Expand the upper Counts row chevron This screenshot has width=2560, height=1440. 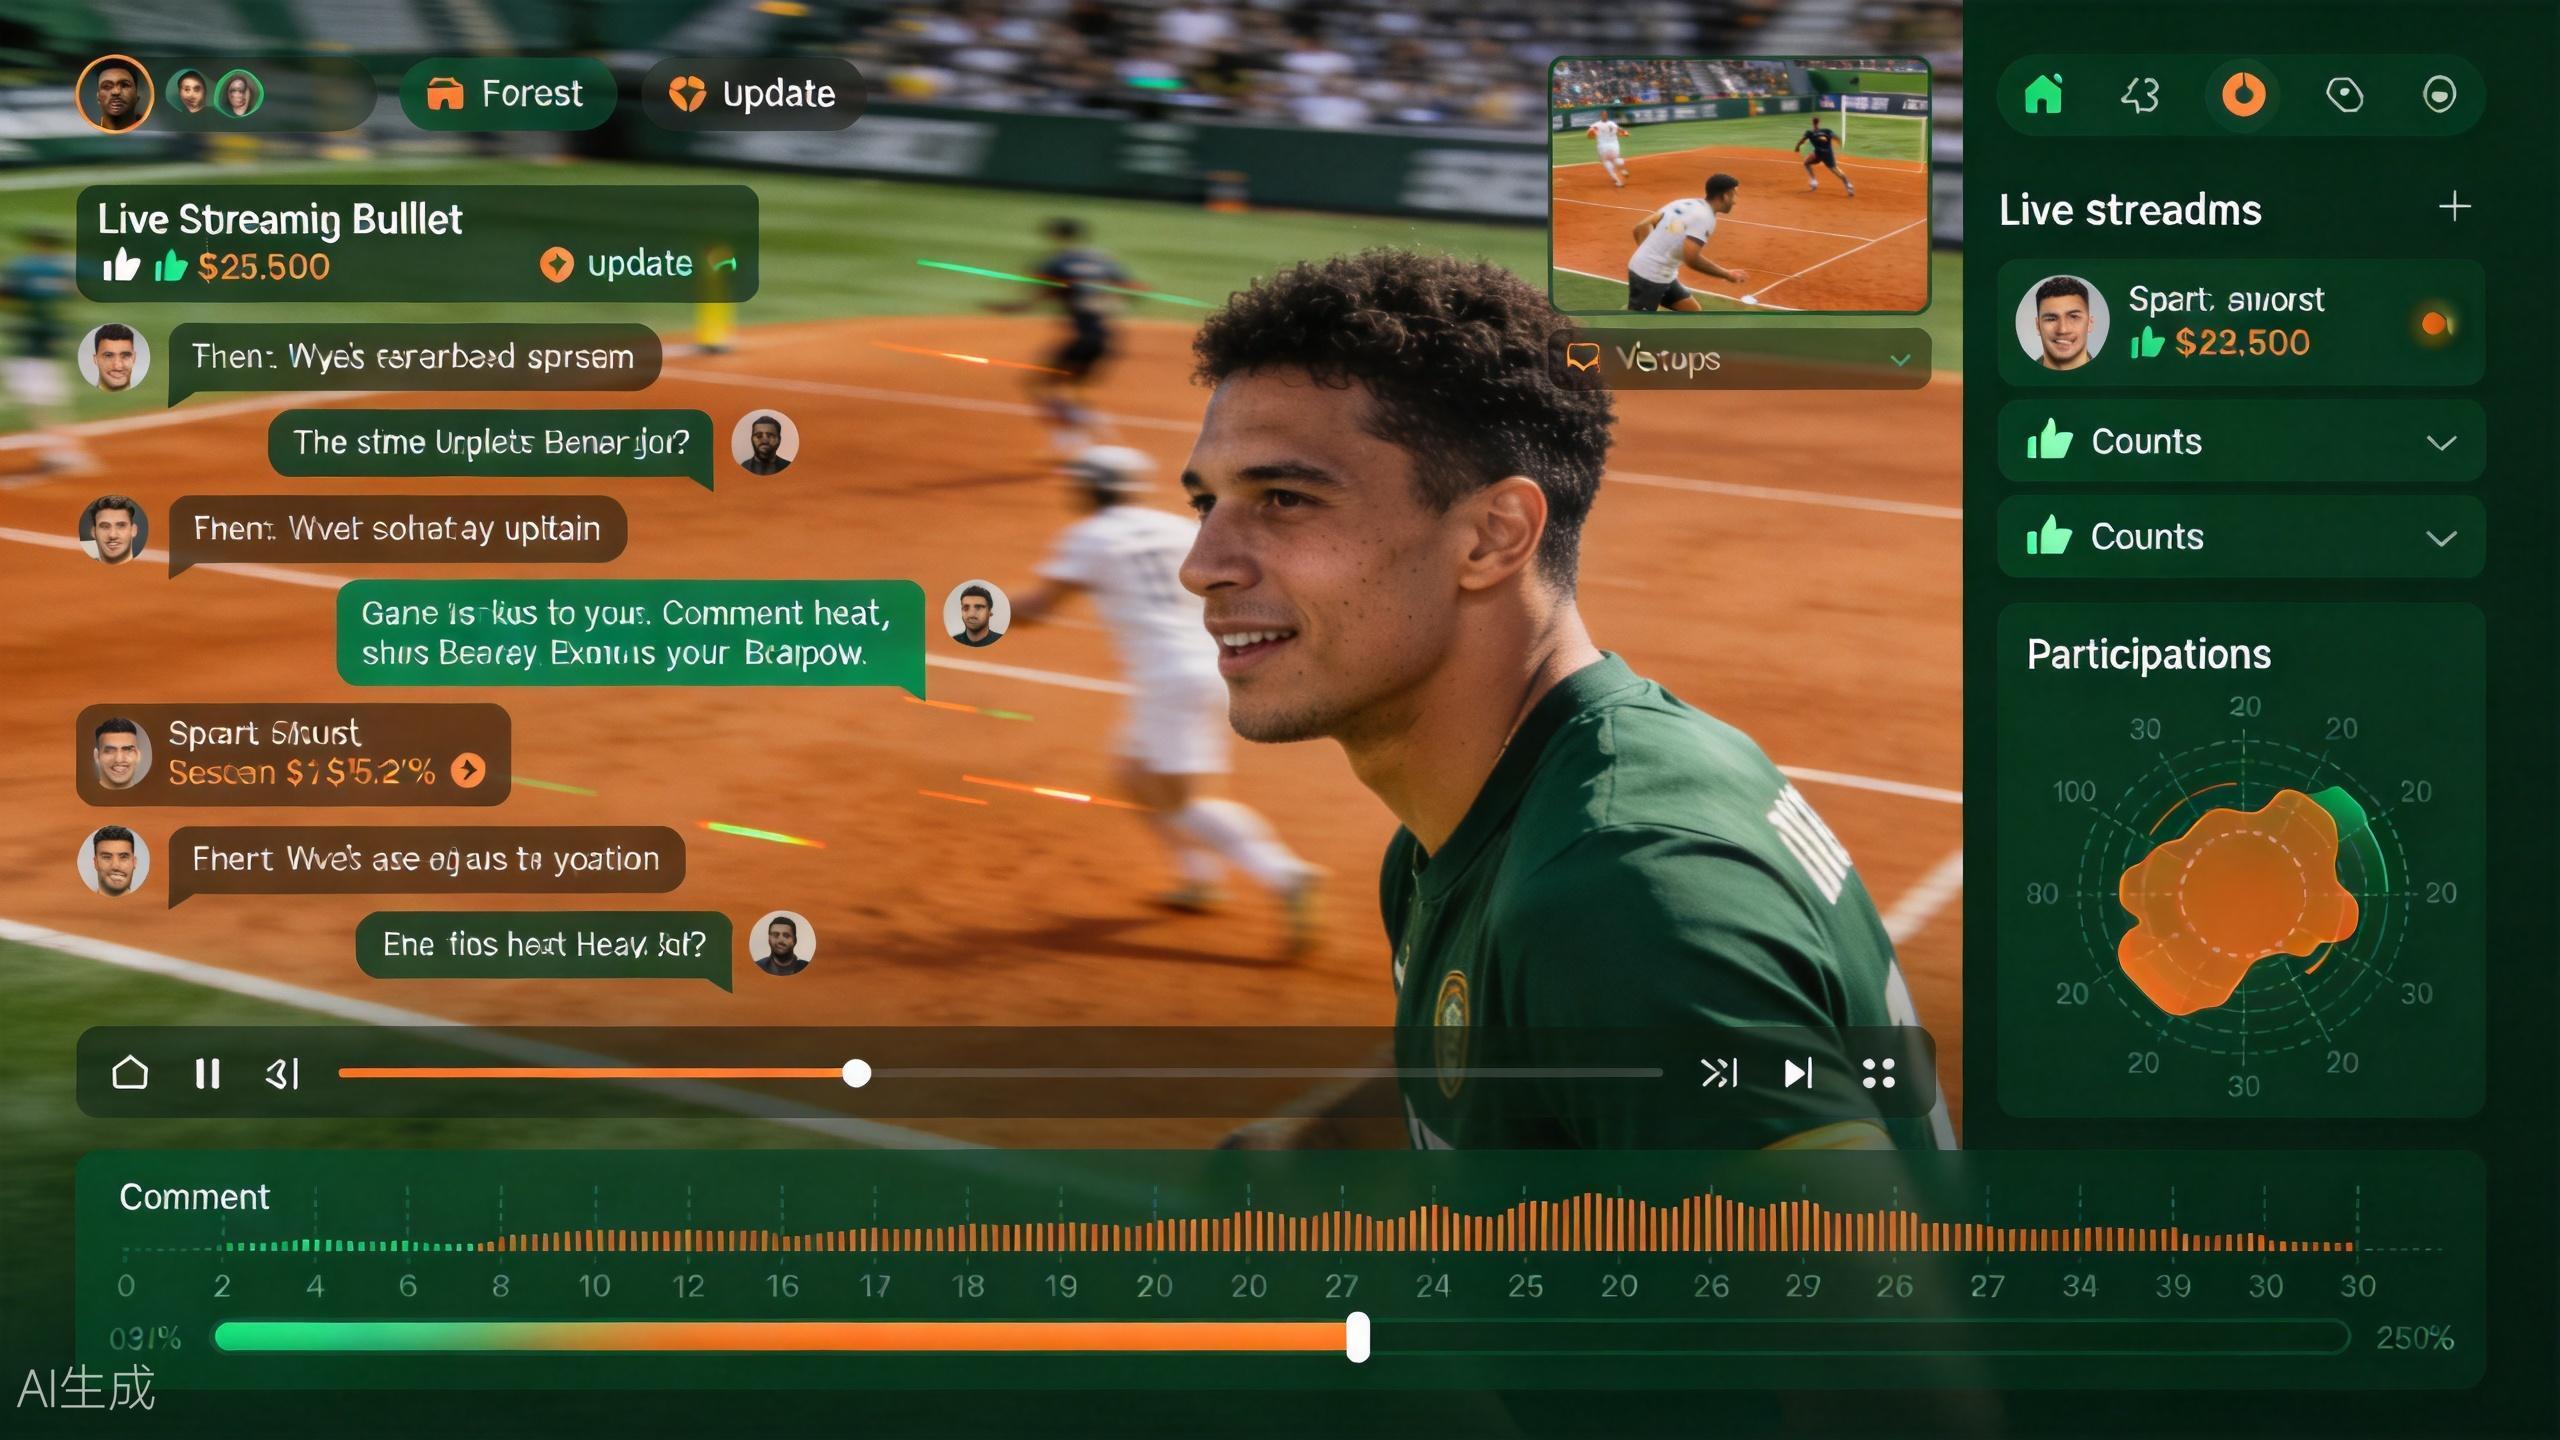pyautogui.click(x=2441, y=442)
